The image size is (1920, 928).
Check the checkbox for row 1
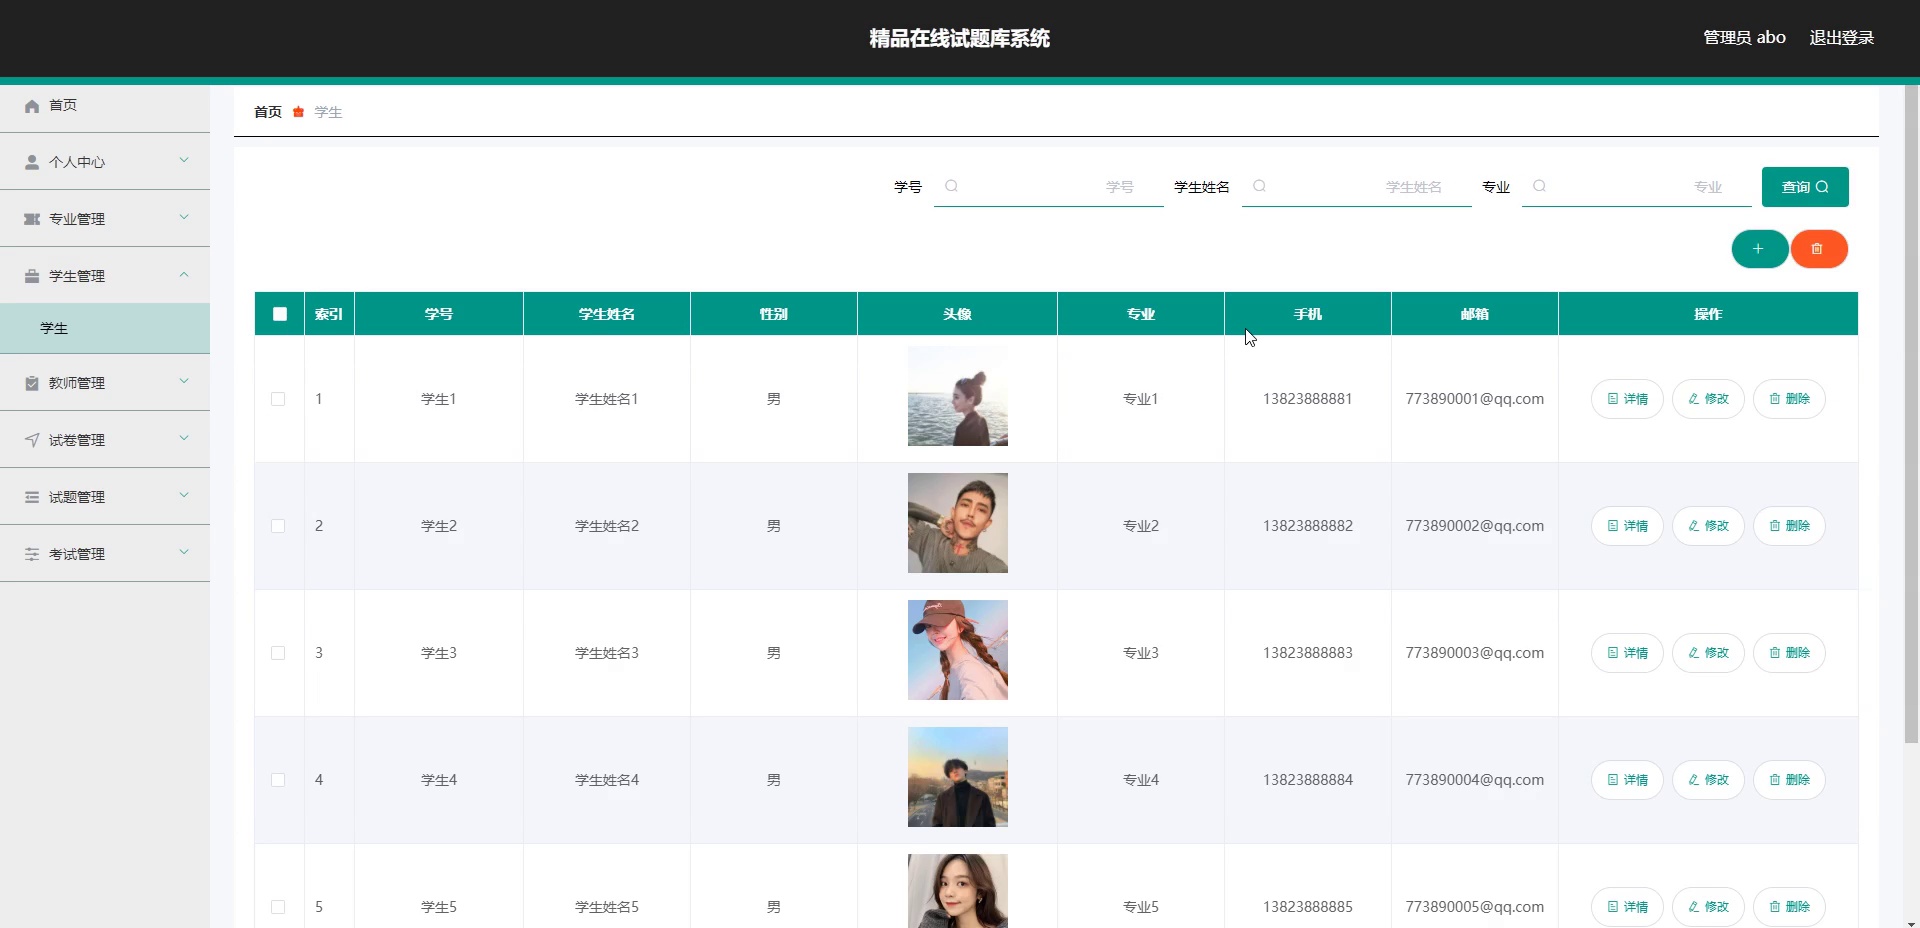[278, 399]
